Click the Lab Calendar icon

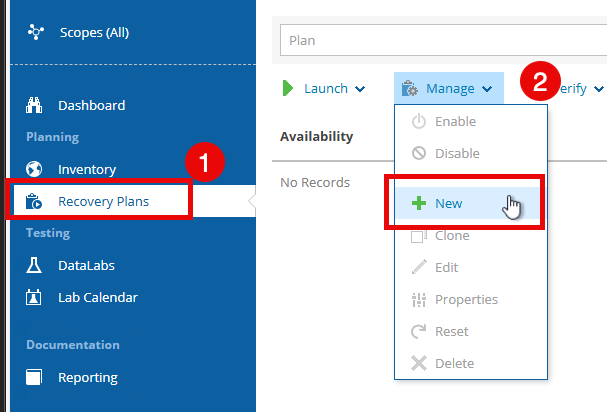pos(34,297)
